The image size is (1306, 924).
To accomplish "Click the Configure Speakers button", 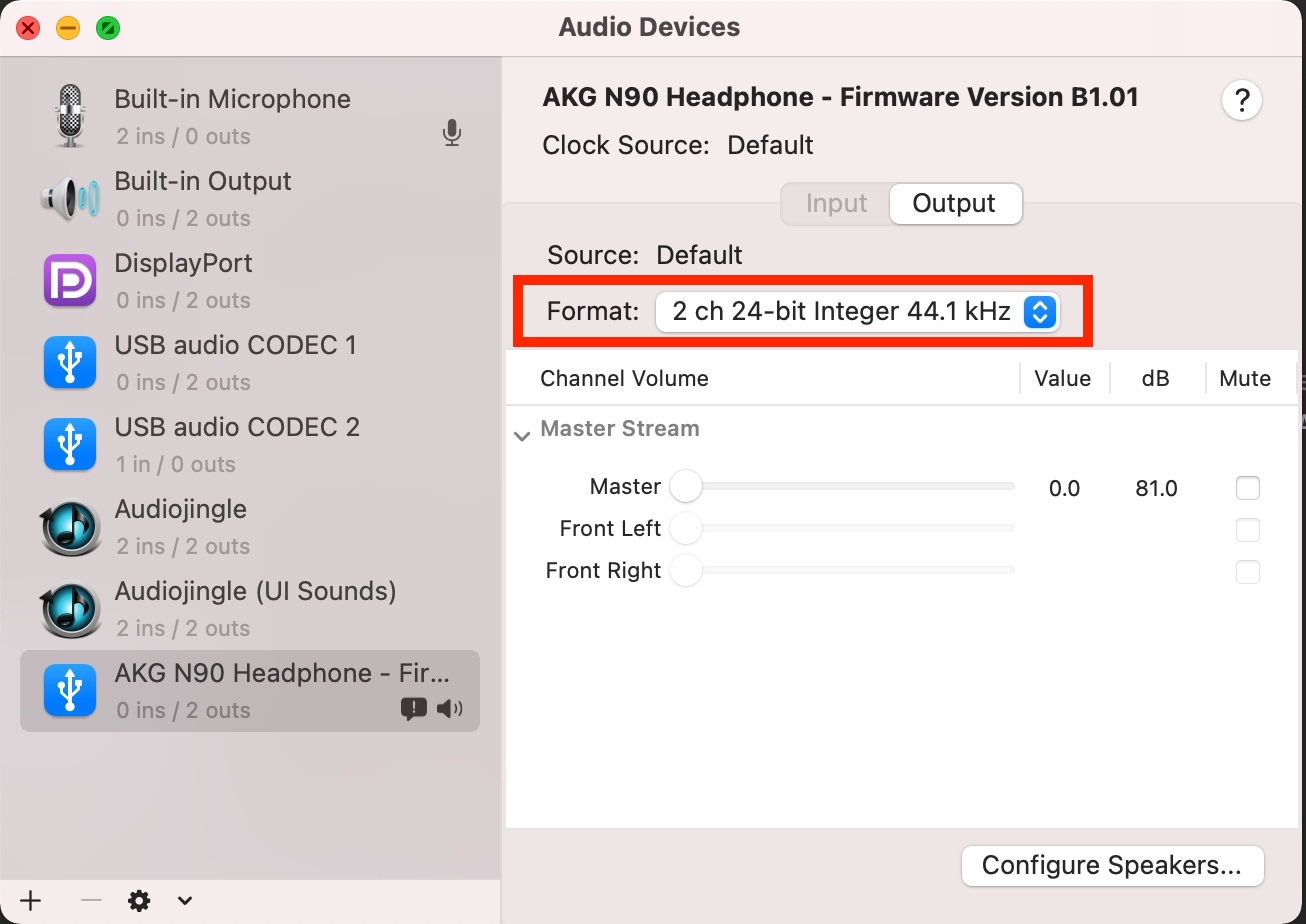I will click(x=1112, y=865).
